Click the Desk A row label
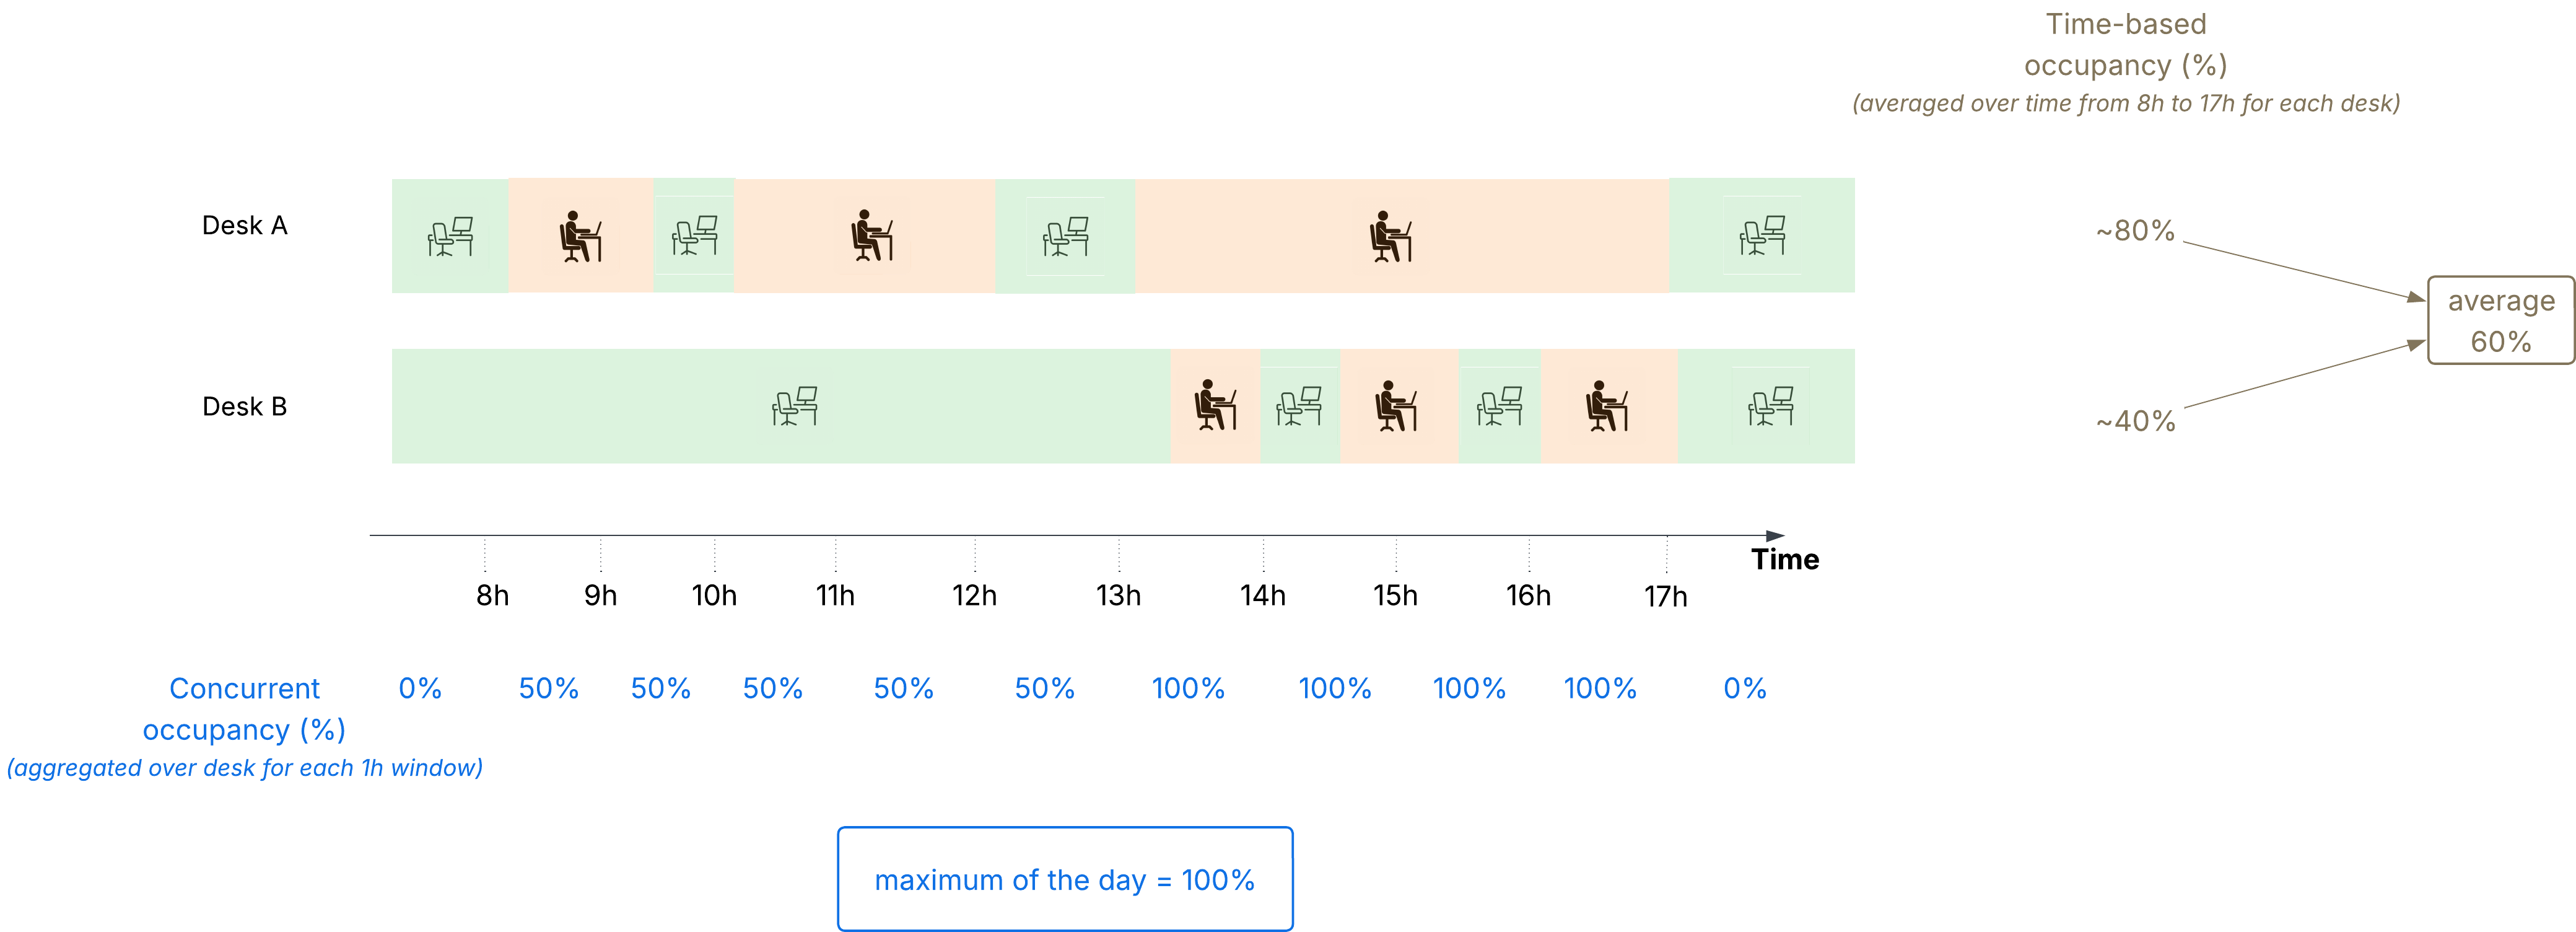Screen dimensions: 2576x932 (x=245, y=226)
